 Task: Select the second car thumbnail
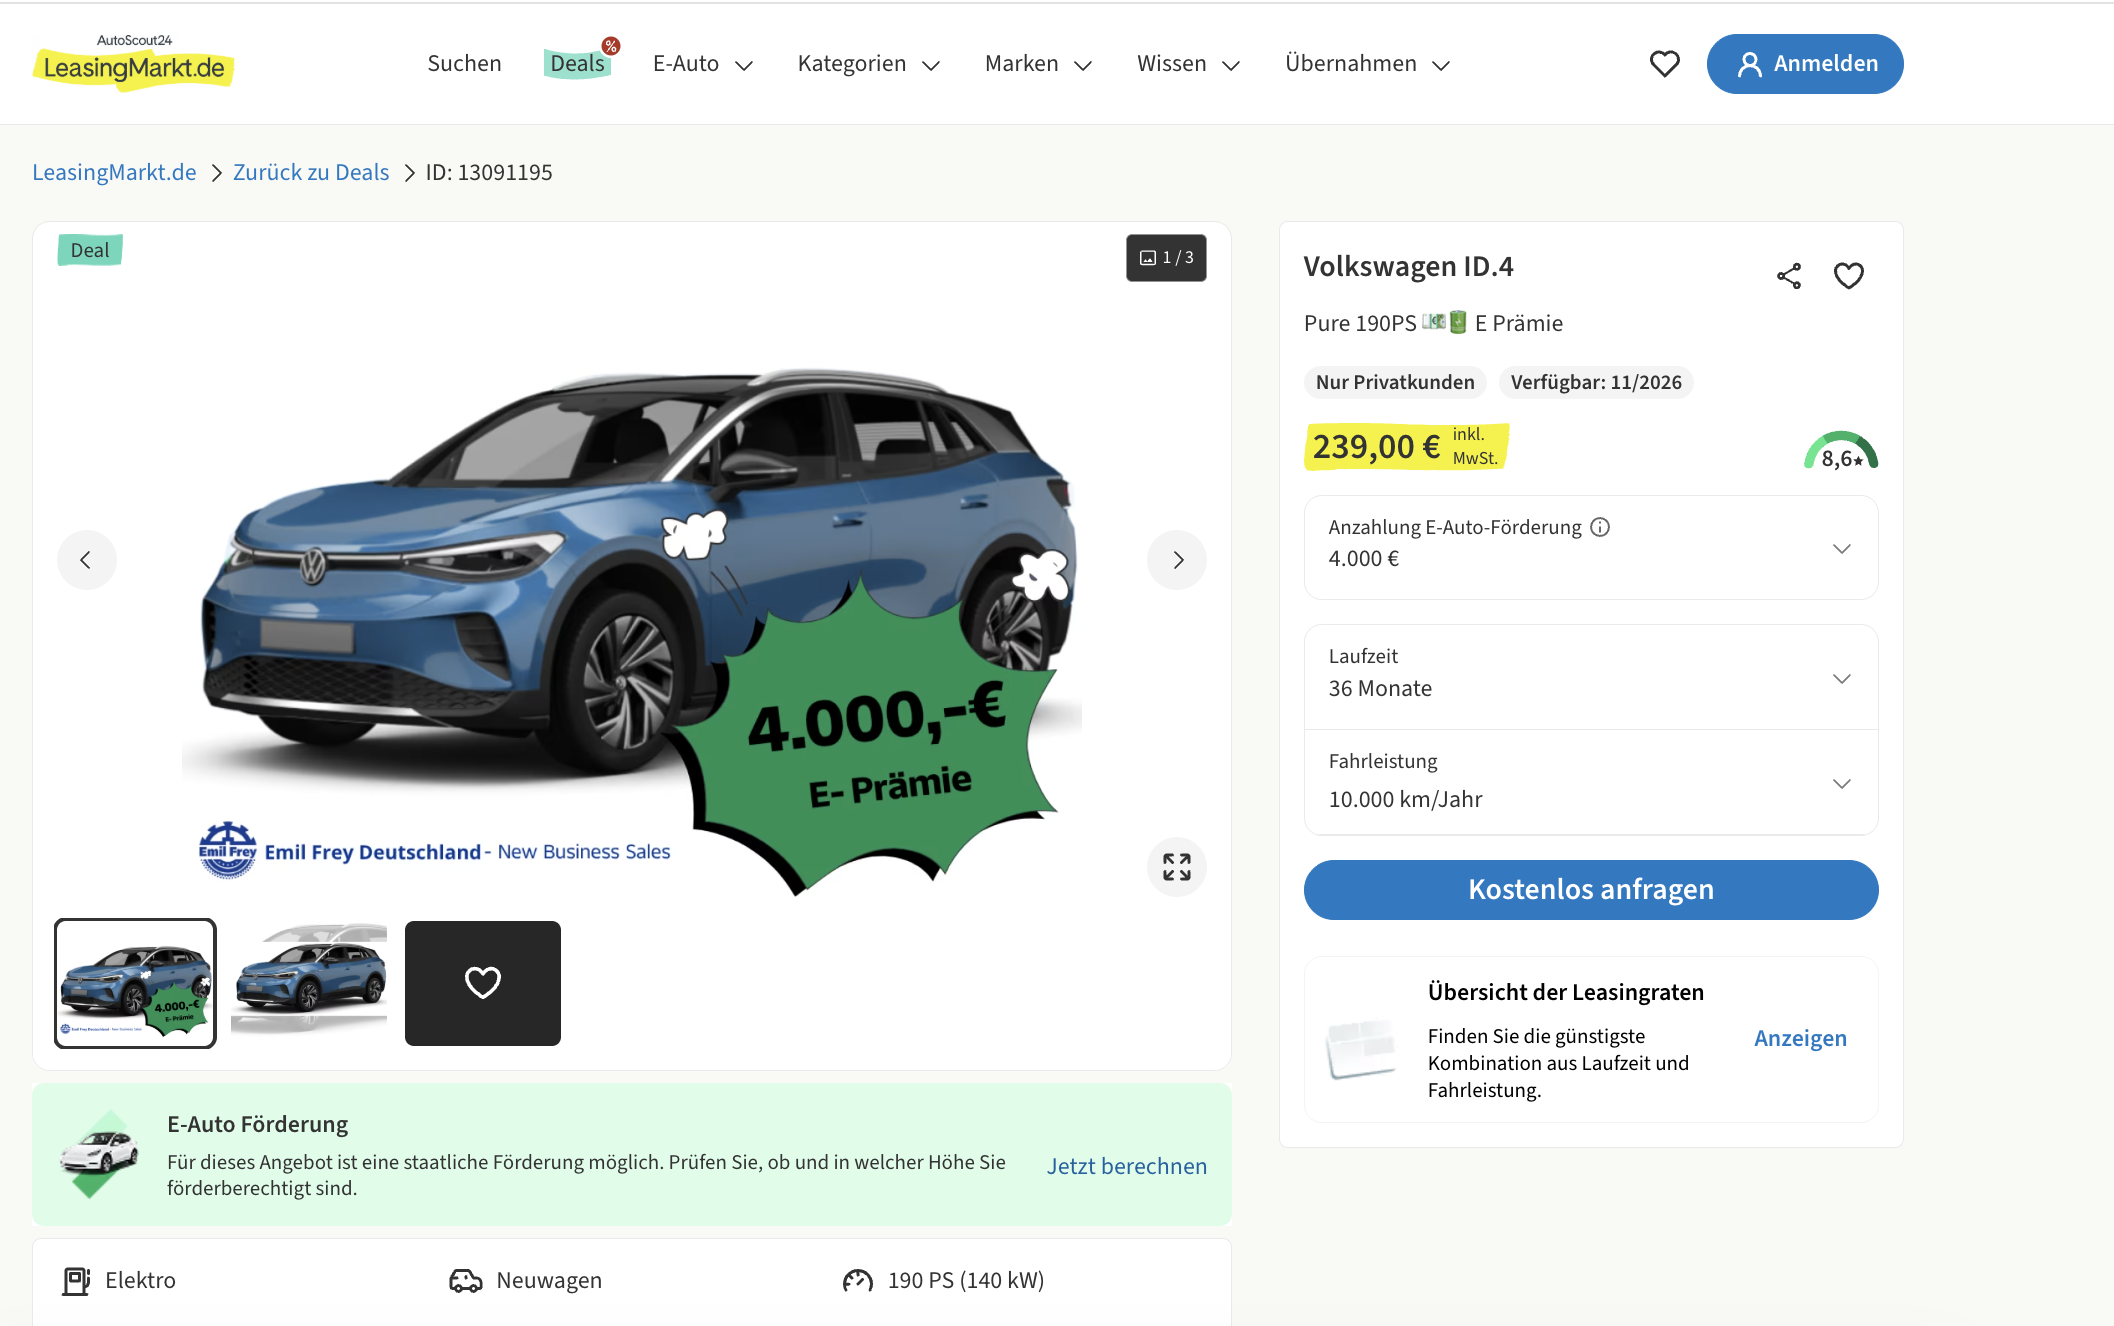click(x=309, y=983)
